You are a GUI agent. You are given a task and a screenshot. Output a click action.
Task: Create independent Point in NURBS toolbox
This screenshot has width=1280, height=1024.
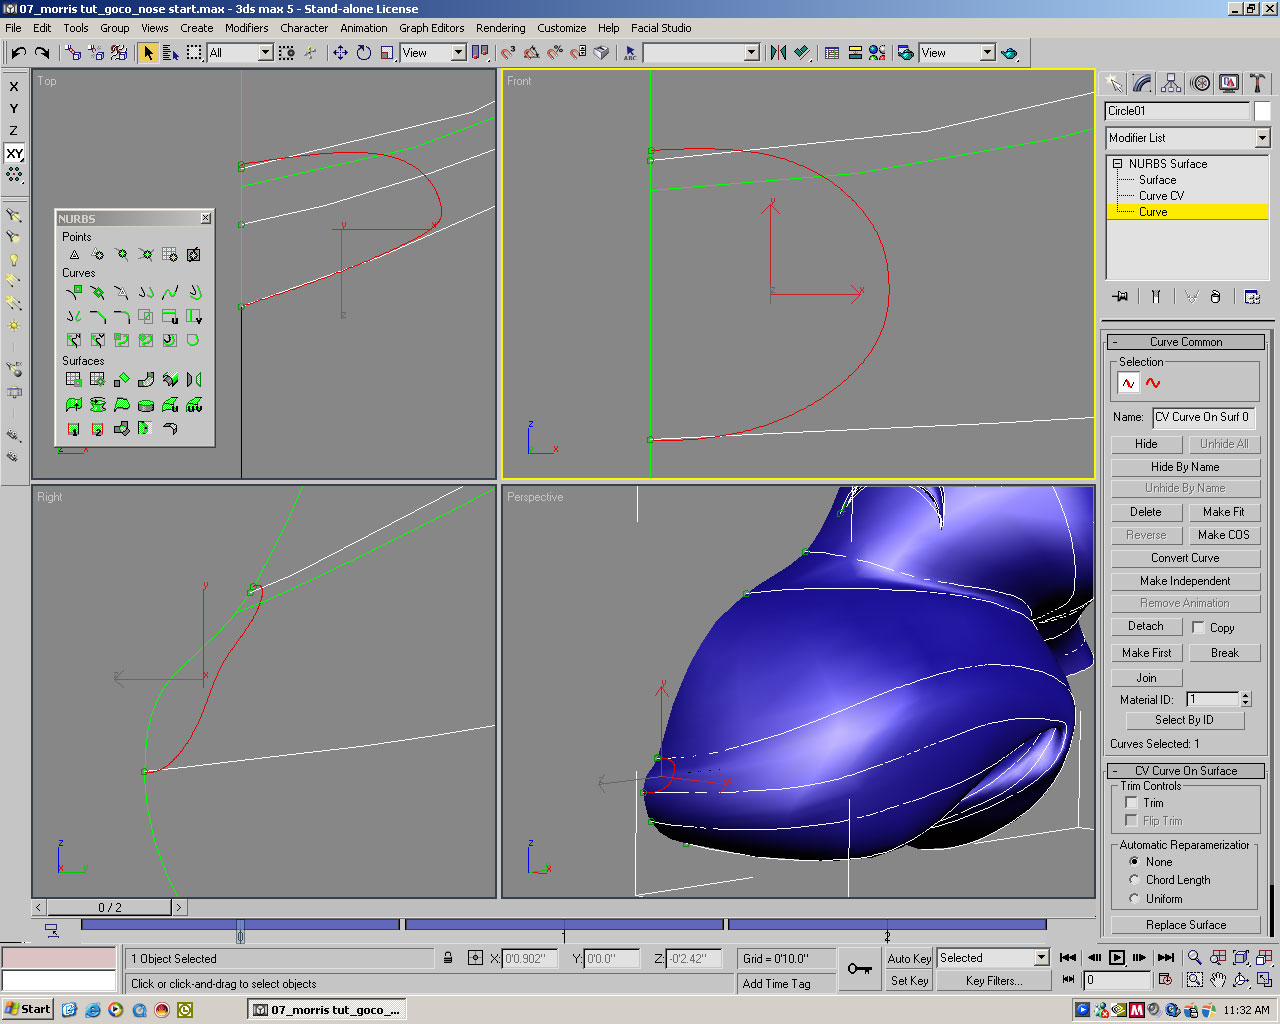[73, 255]
